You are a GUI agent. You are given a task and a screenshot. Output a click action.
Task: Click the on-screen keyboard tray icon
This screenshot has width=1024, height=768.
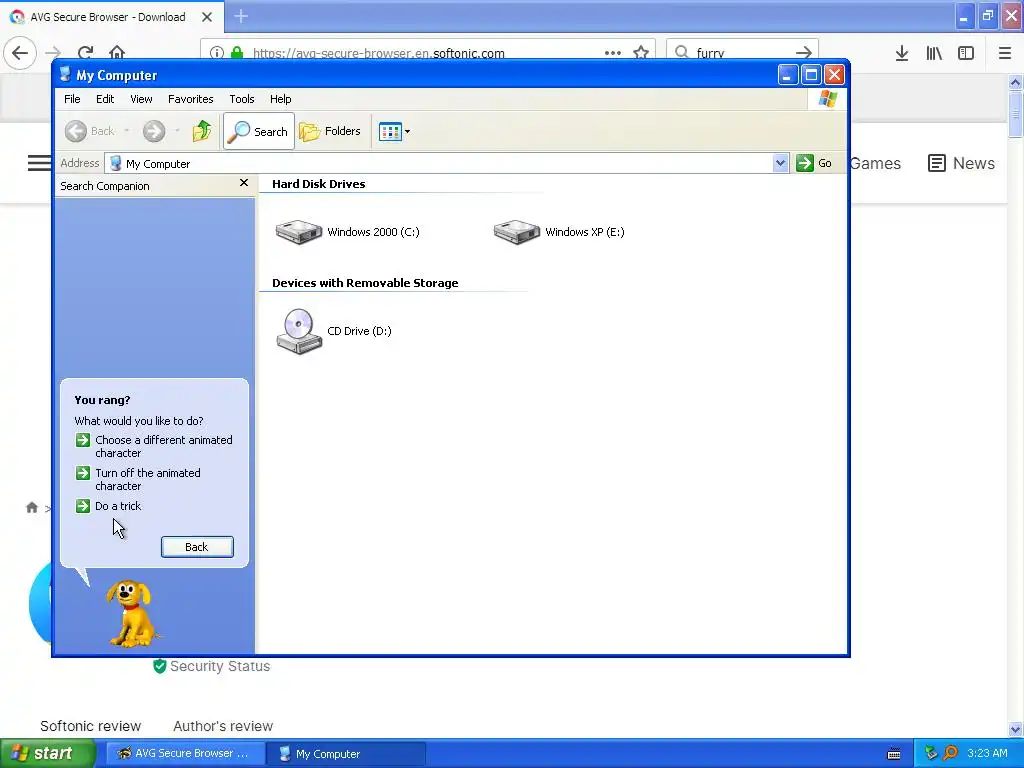click(894, 754)
